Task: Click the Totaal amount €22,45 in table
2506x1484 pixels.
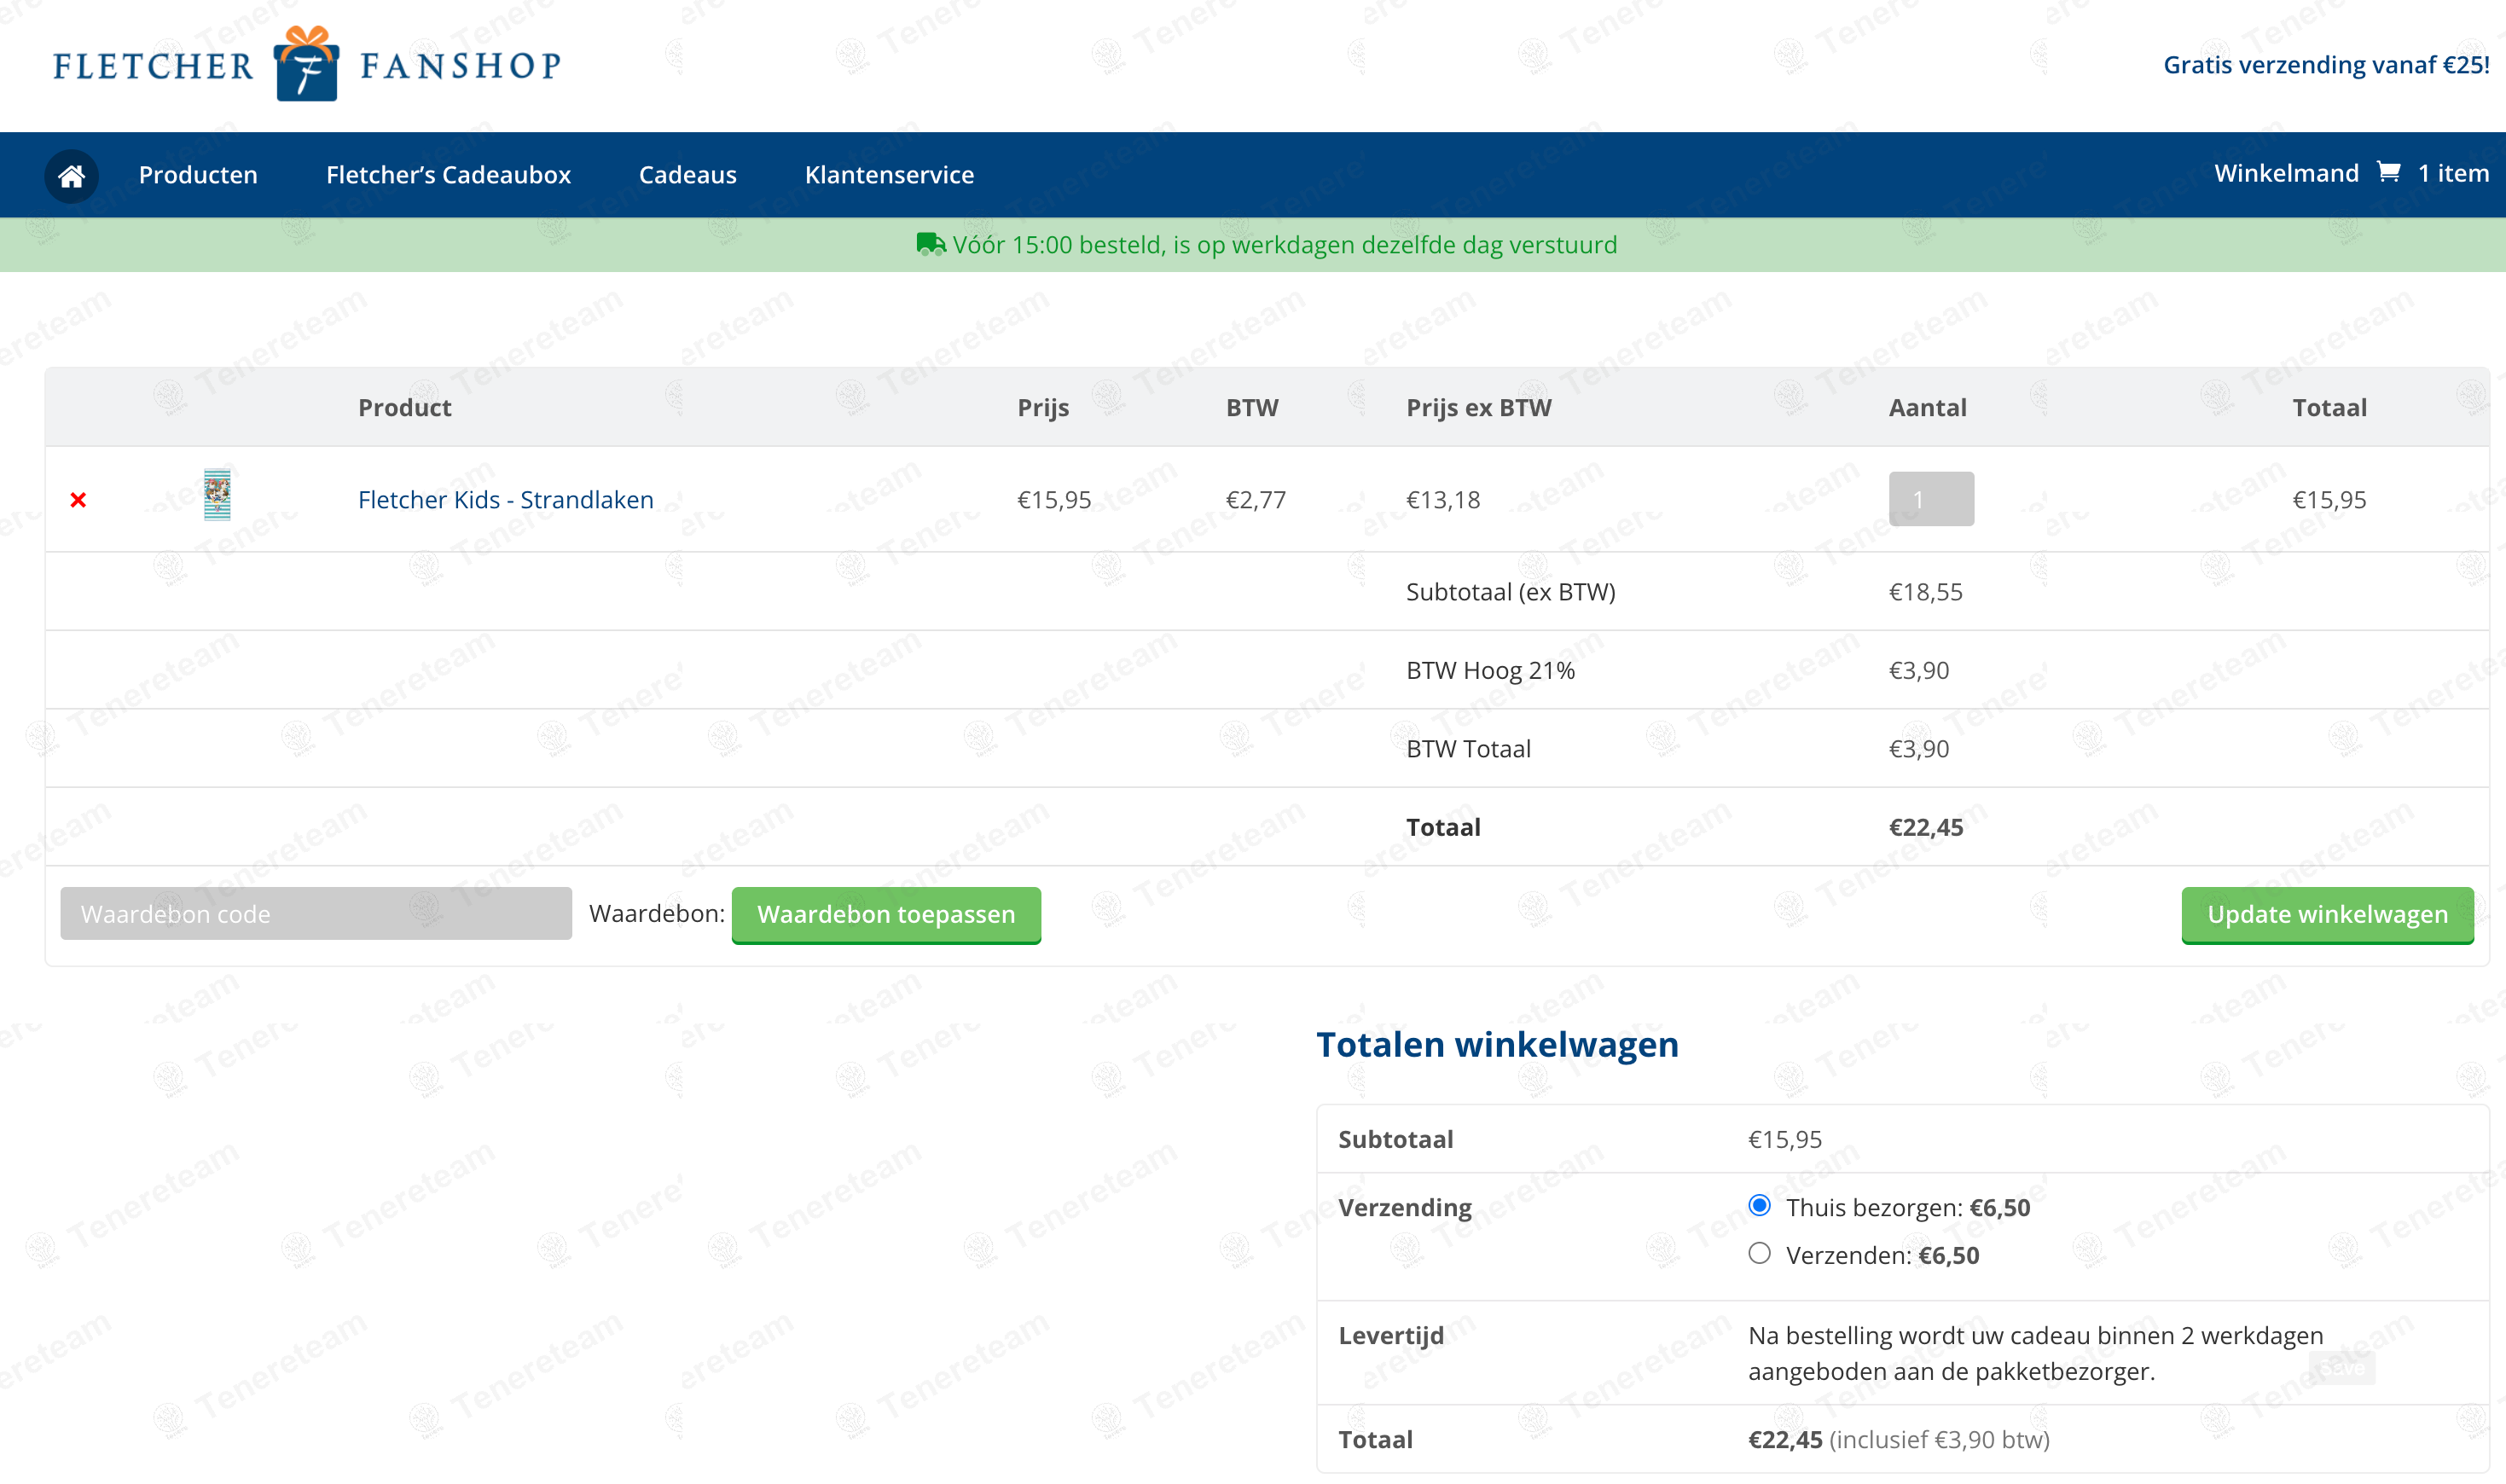Action: (1926, 828)
